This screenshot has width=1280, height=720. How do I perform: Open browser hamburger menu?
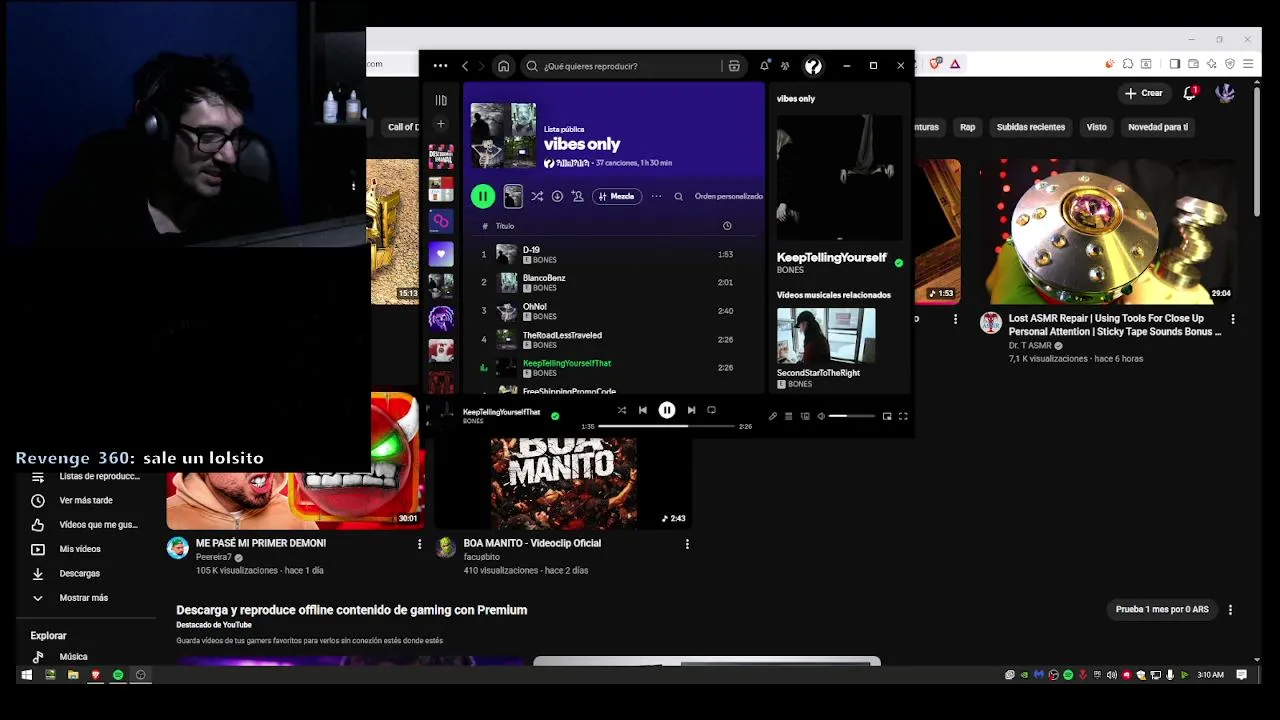coord(1247,64)
